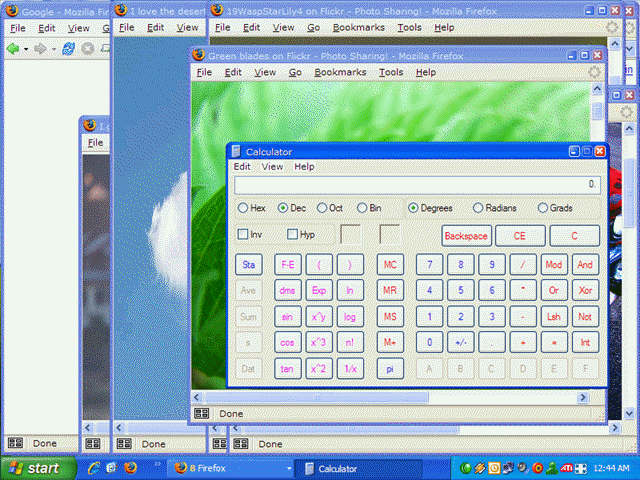
Task: Click the ATI tray icon
Action: [x=566, y=468]
